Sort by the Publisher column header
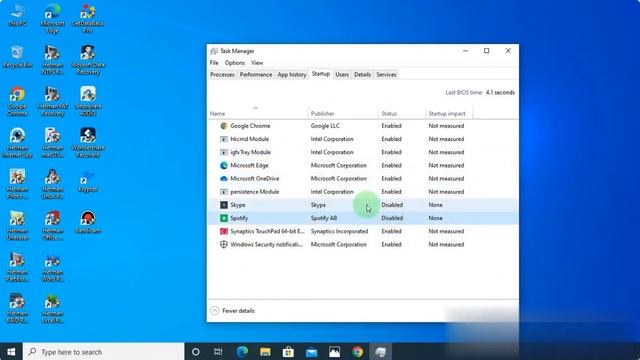This screenshot has width=640, height=360. click(x=343, y=113)
